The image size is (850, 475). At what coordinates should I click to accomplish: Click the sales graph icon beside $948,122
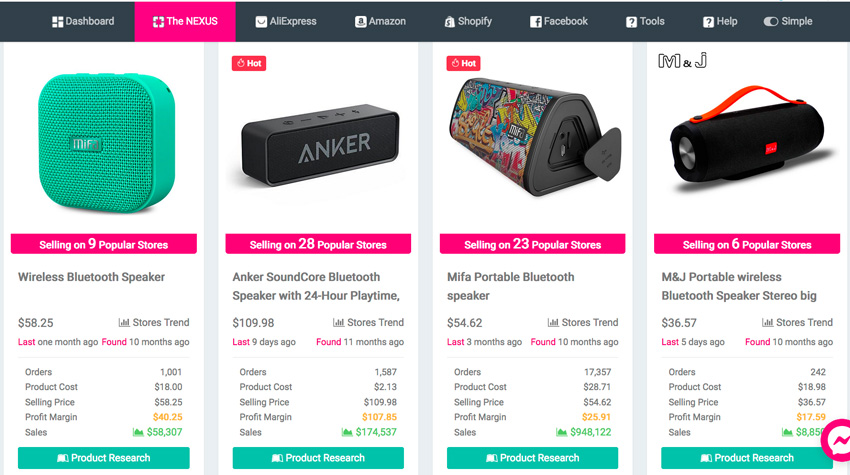pos(561,432)
